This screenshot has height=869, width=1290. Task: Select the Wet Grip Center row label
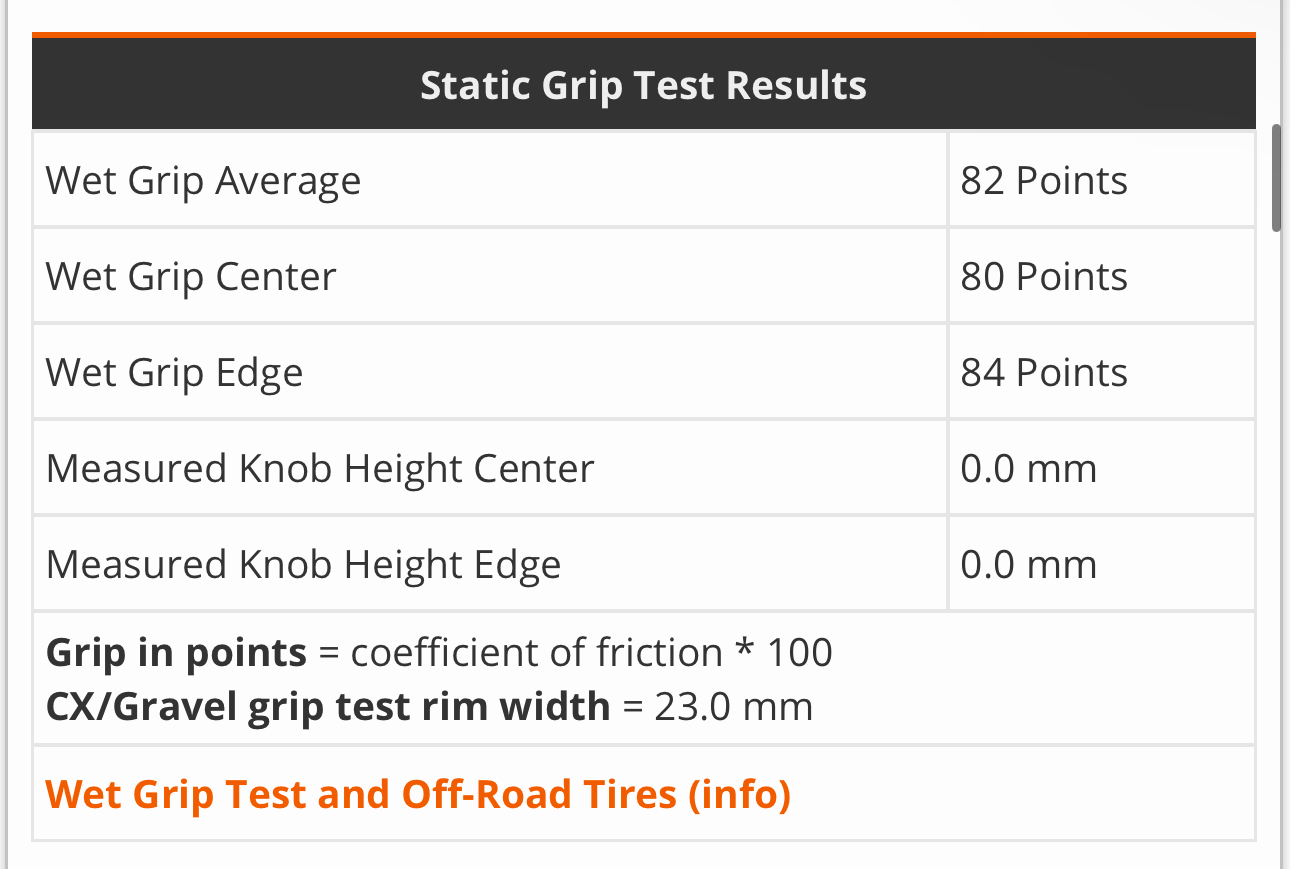point(191,277)
